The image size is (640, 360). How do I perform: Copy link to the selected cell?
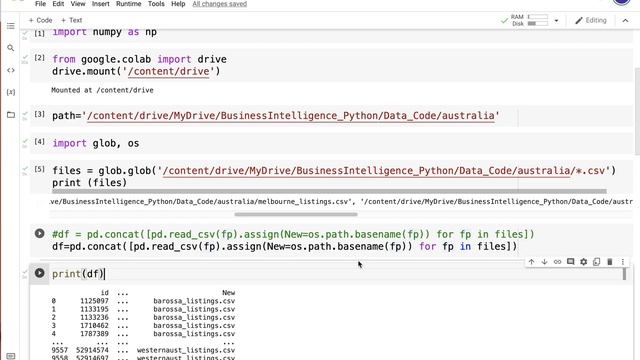click(x=557, y=262)
